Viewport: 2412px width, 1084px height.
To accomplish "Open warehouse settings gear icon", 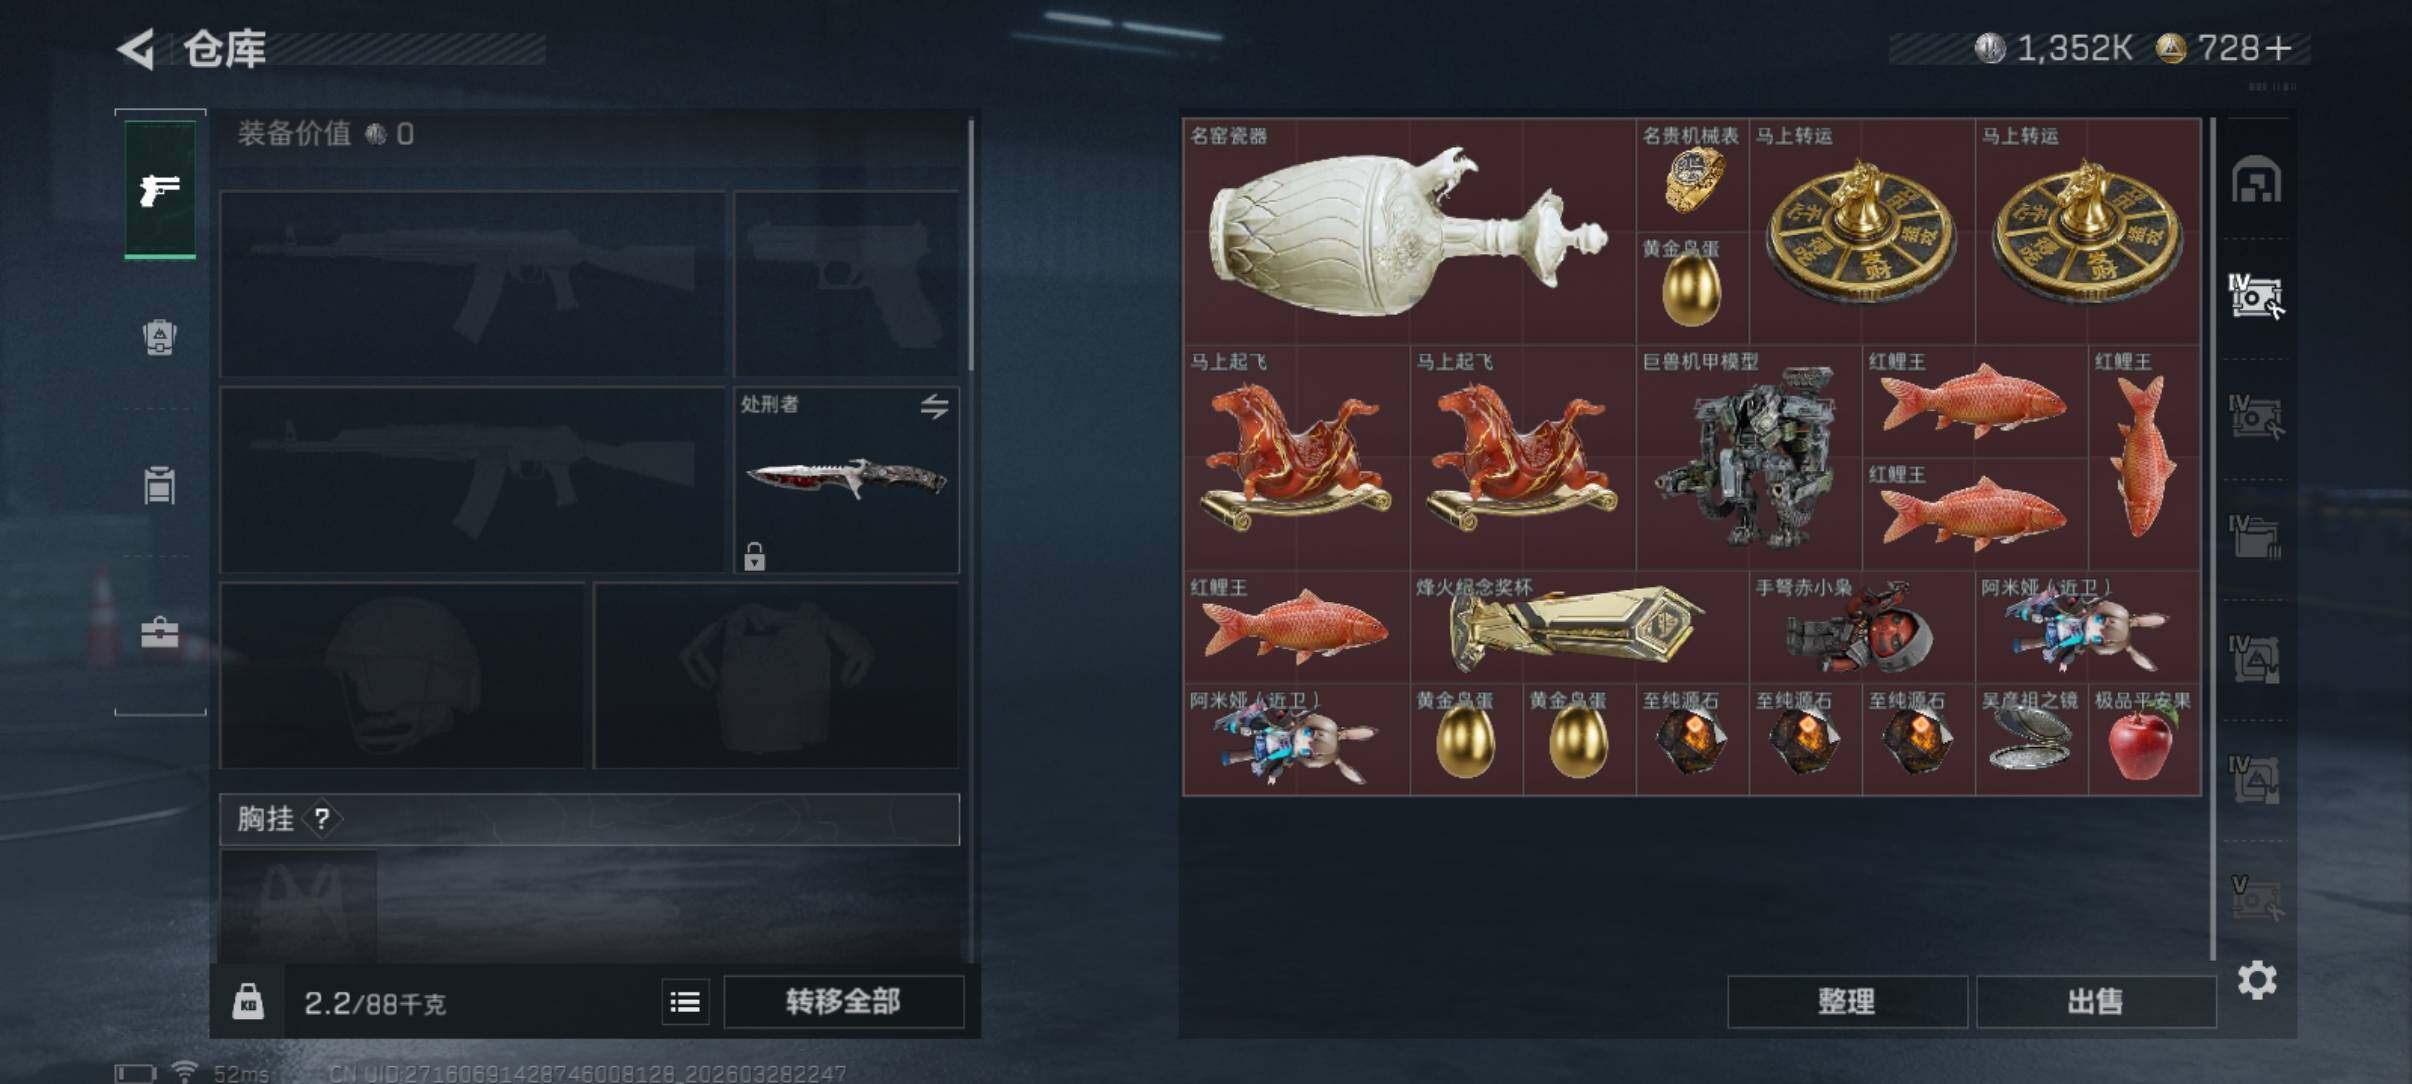I will click(x=2257, y=980).
